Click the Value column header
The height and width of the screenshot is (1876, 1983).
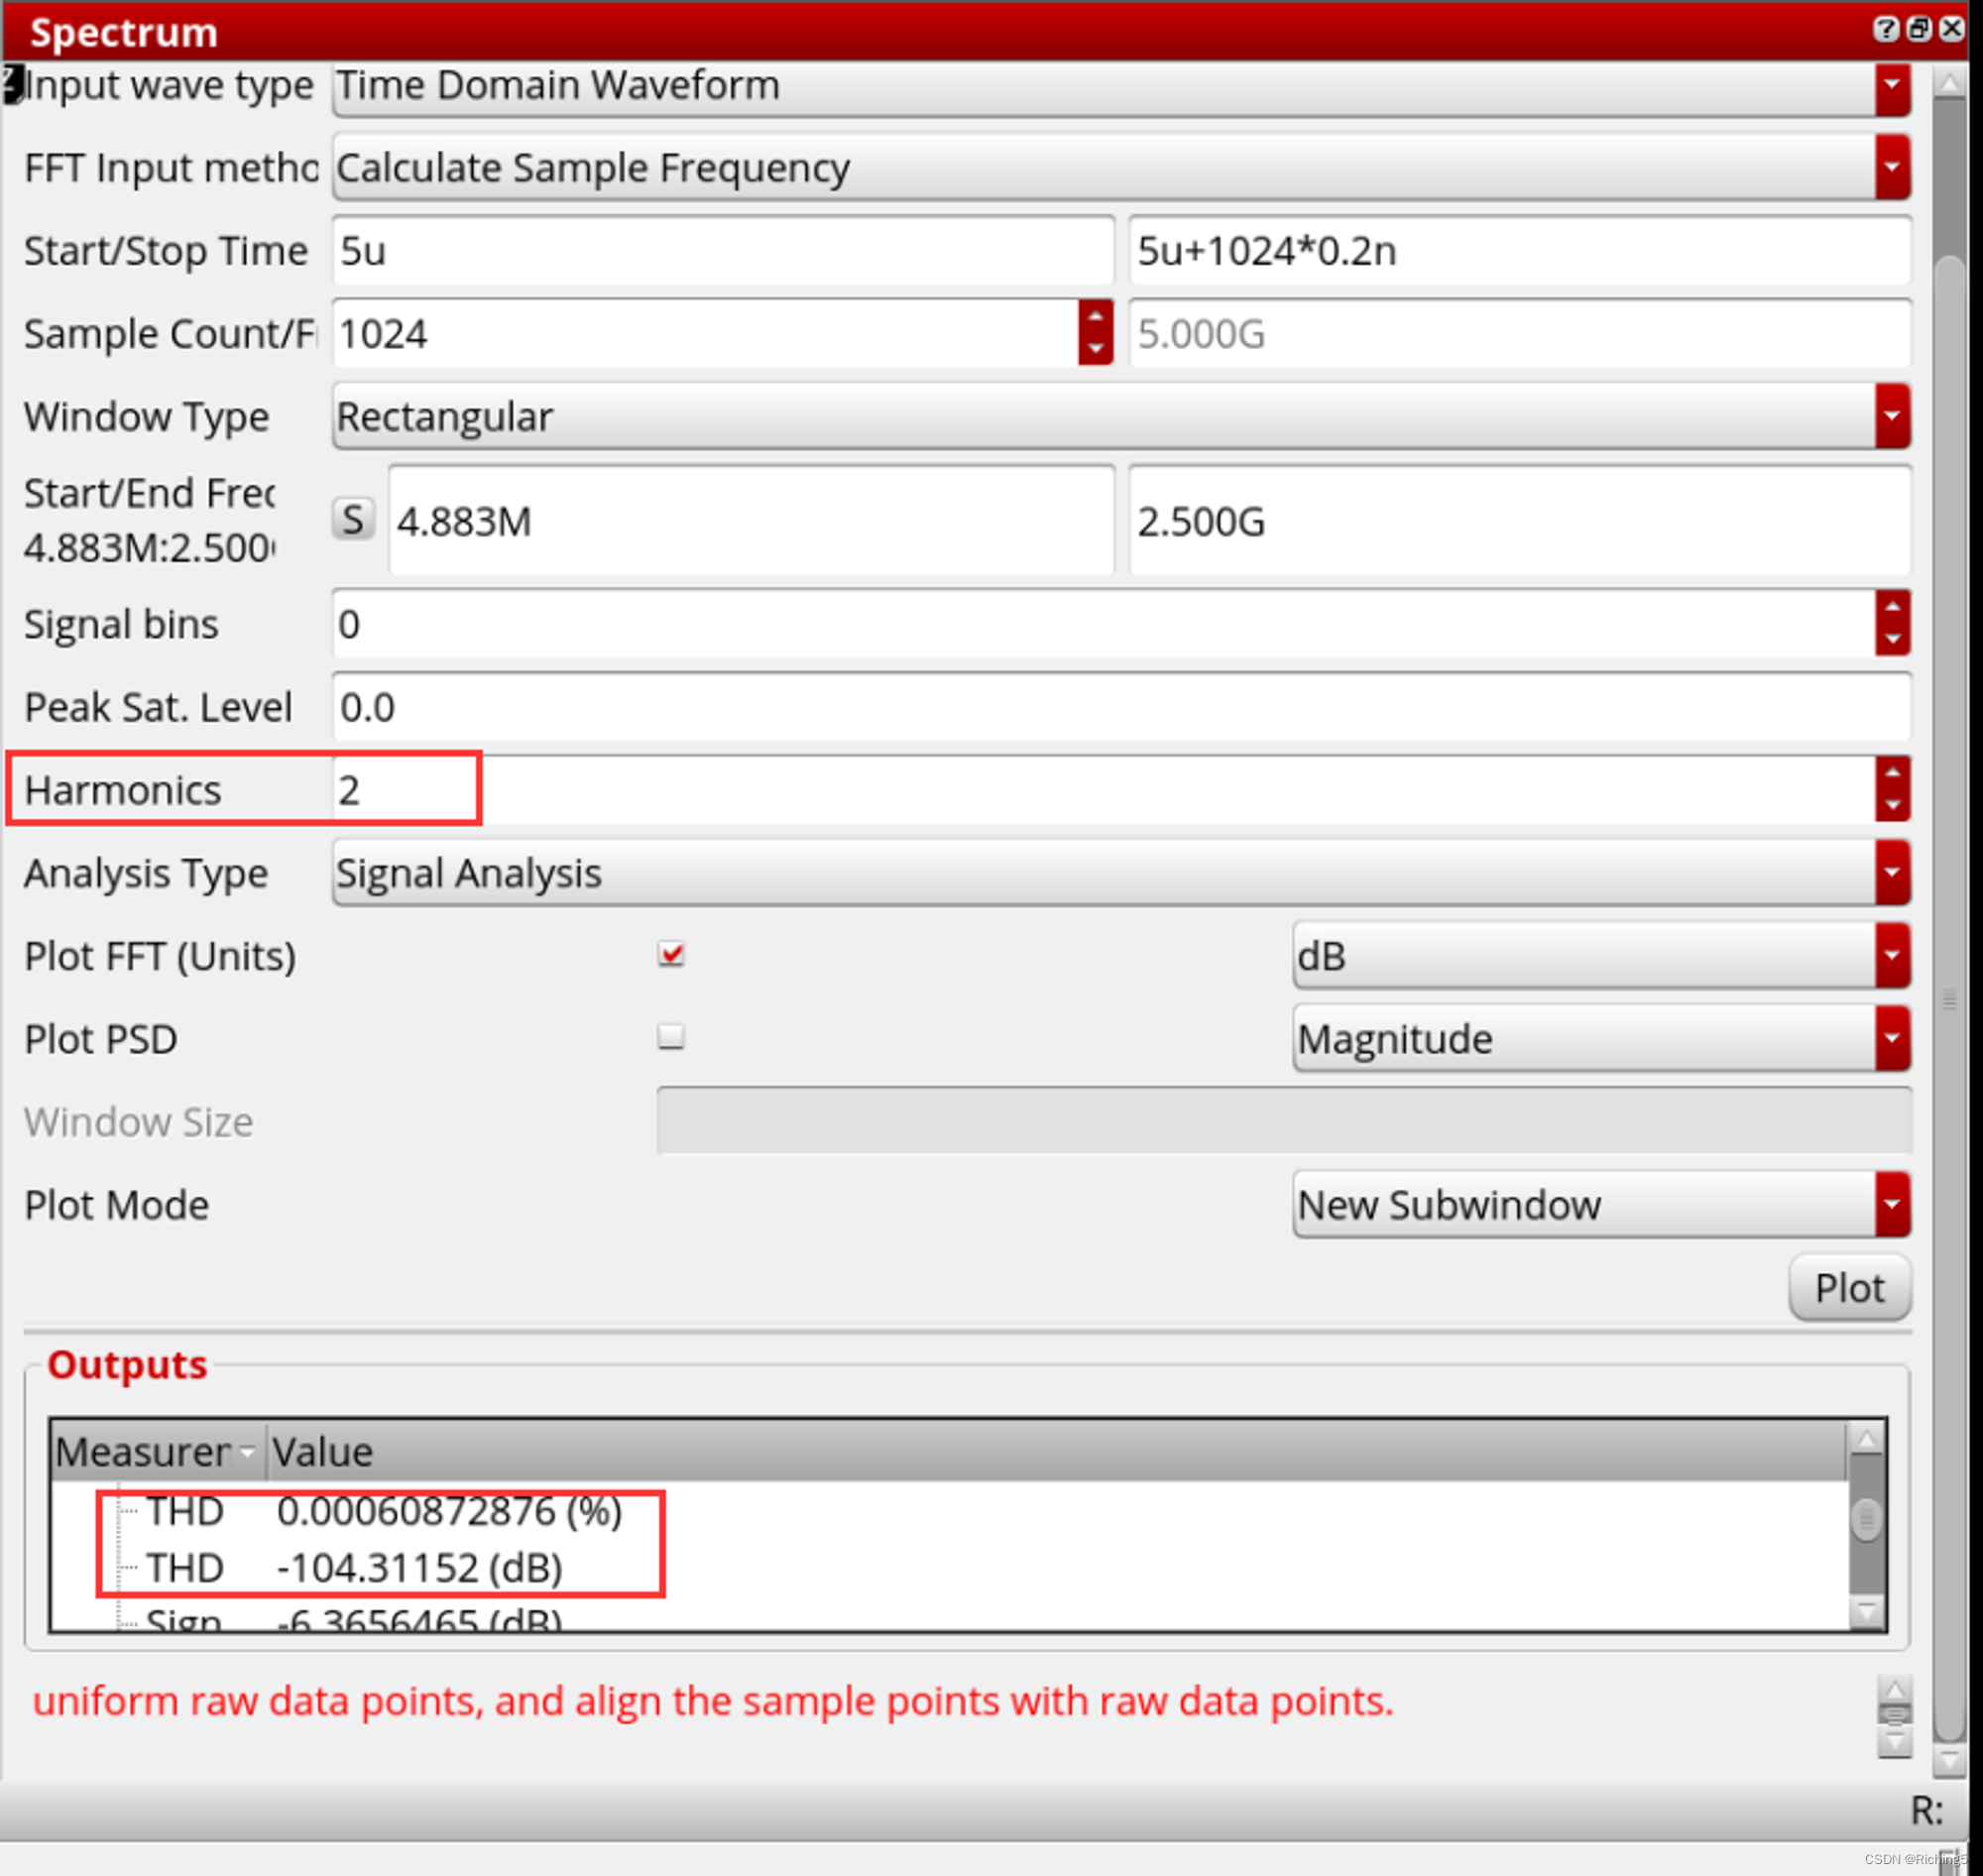pyautogui.click(x=1056, y=1451)
